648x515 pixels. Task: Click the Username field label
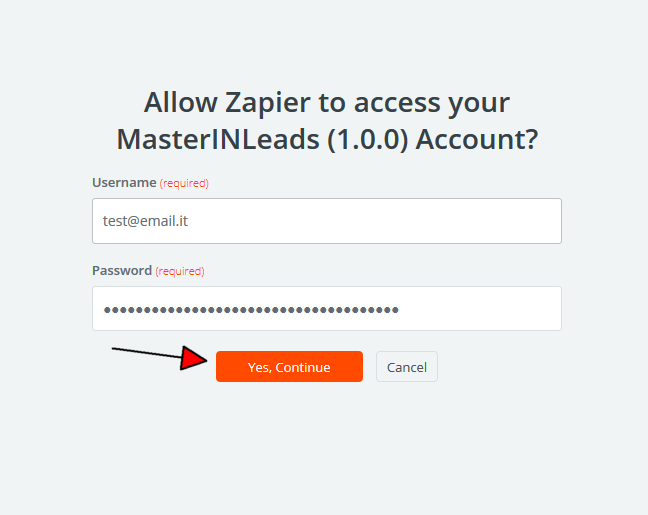124,183
